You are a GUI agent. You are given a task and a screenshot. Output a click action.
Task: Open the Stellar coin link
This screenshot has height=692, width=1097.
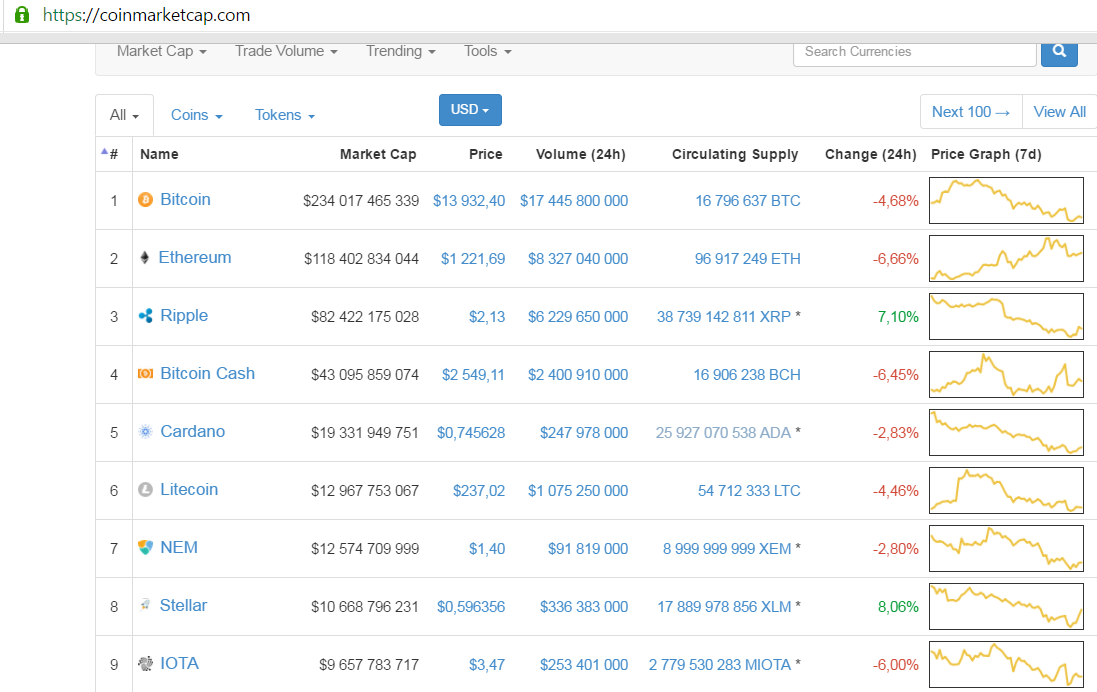(183, 606)
